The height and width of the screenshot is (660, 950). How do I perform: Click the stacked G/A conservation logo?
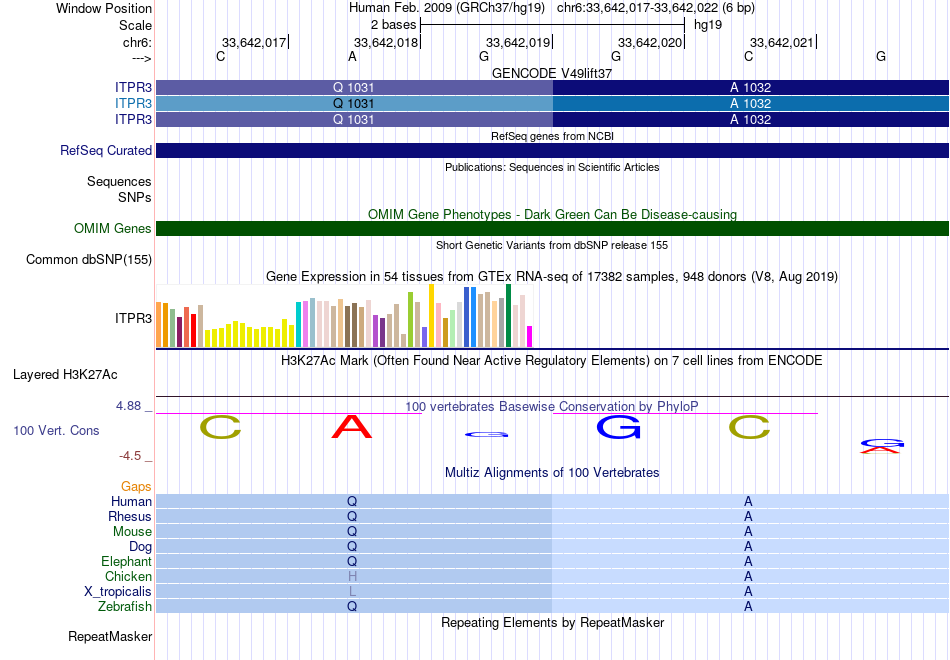click(882, 445)
